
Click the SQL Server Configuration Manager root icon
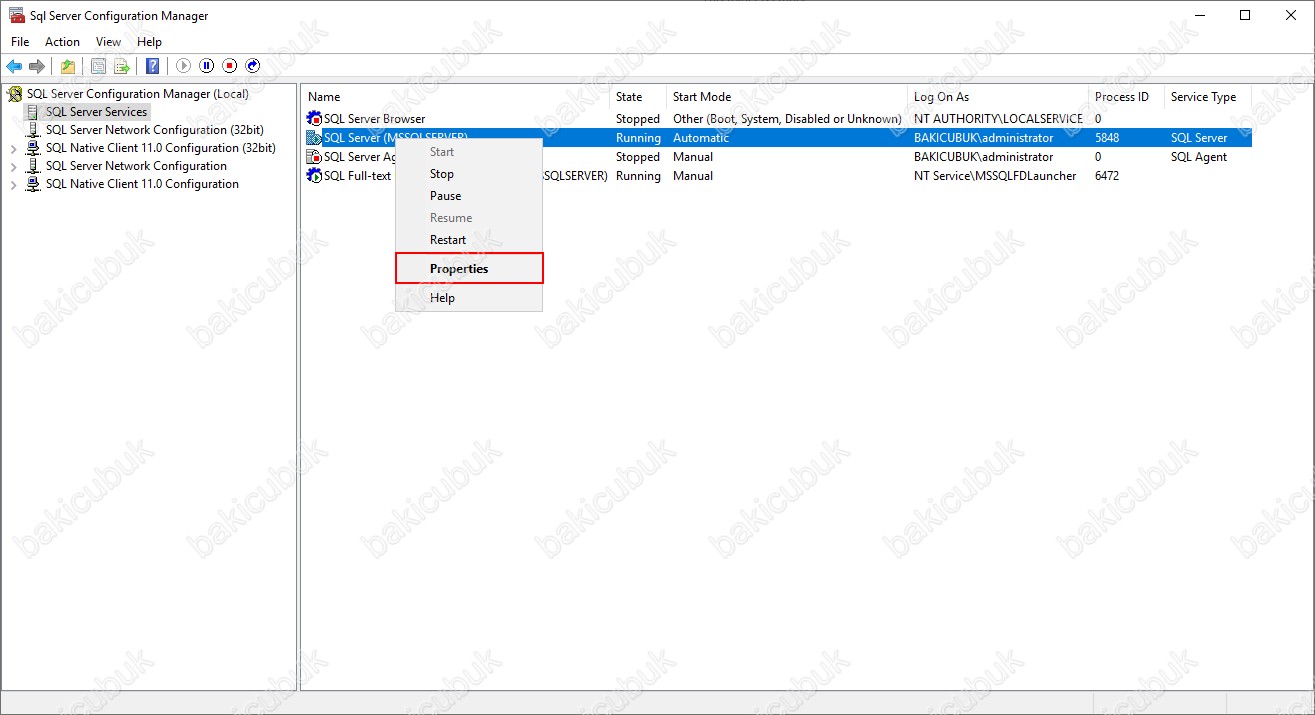click(15, 94)
